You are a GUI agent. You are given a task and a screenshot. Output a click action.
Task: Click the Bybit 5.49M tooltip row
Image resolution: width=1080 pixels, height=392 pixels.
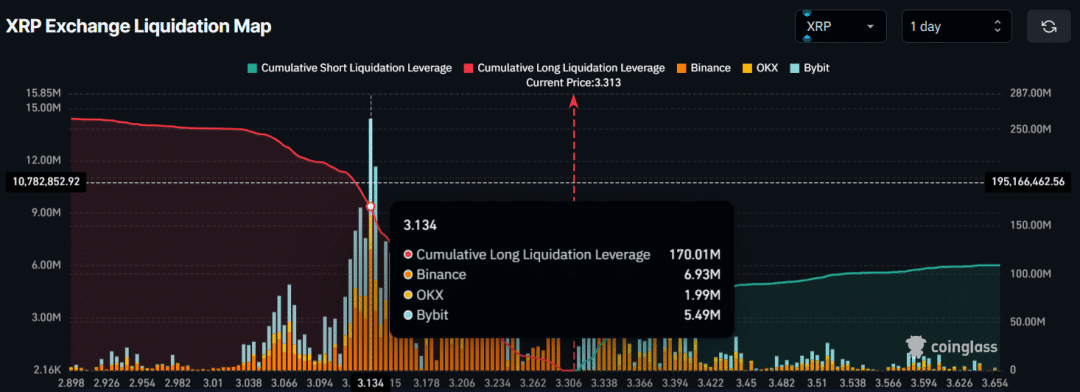pos(562,315)
